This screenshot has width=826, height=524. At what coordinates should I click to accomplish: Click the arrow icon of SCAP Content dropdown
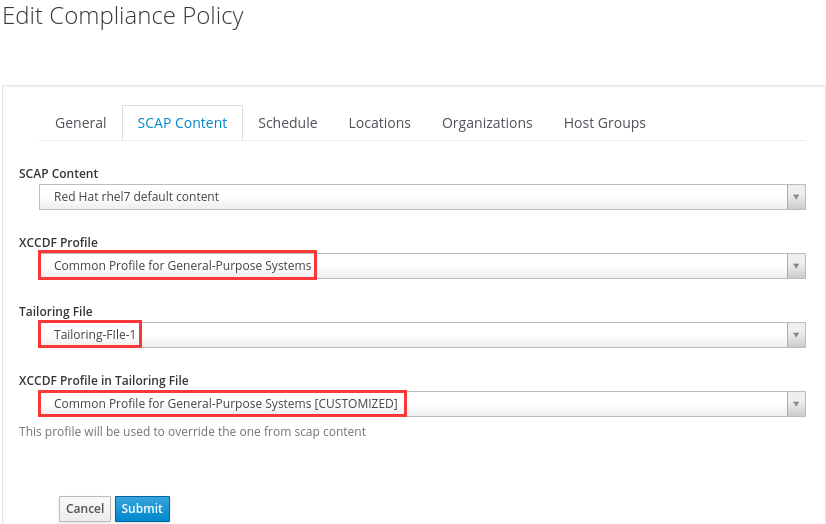[796, 197]
